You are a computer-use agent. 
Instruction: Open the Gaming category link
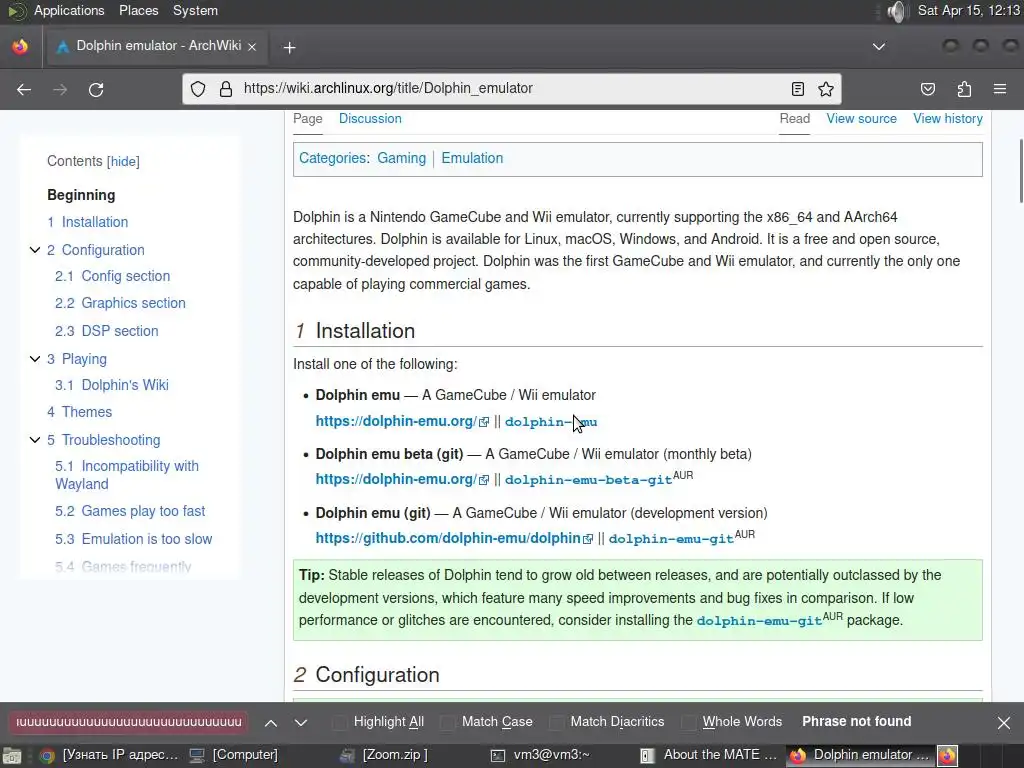(402, 158)
